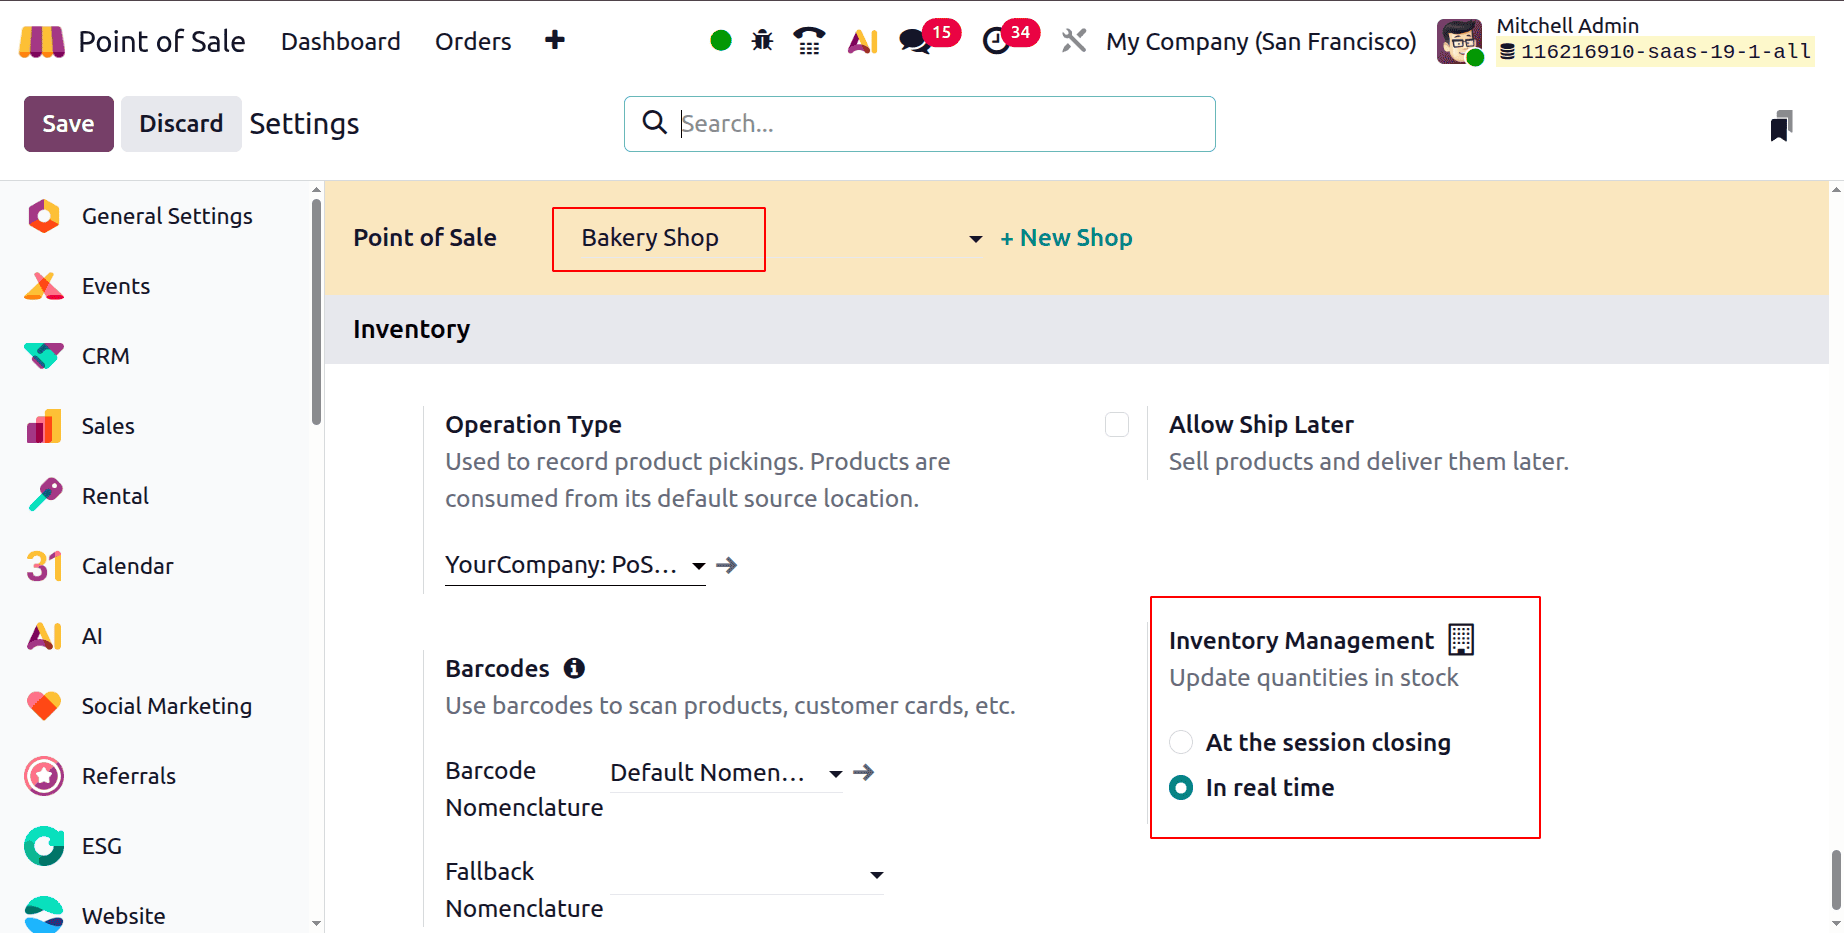
Task: Click the Settings breadcrumb title
Action: pos(304,124)
